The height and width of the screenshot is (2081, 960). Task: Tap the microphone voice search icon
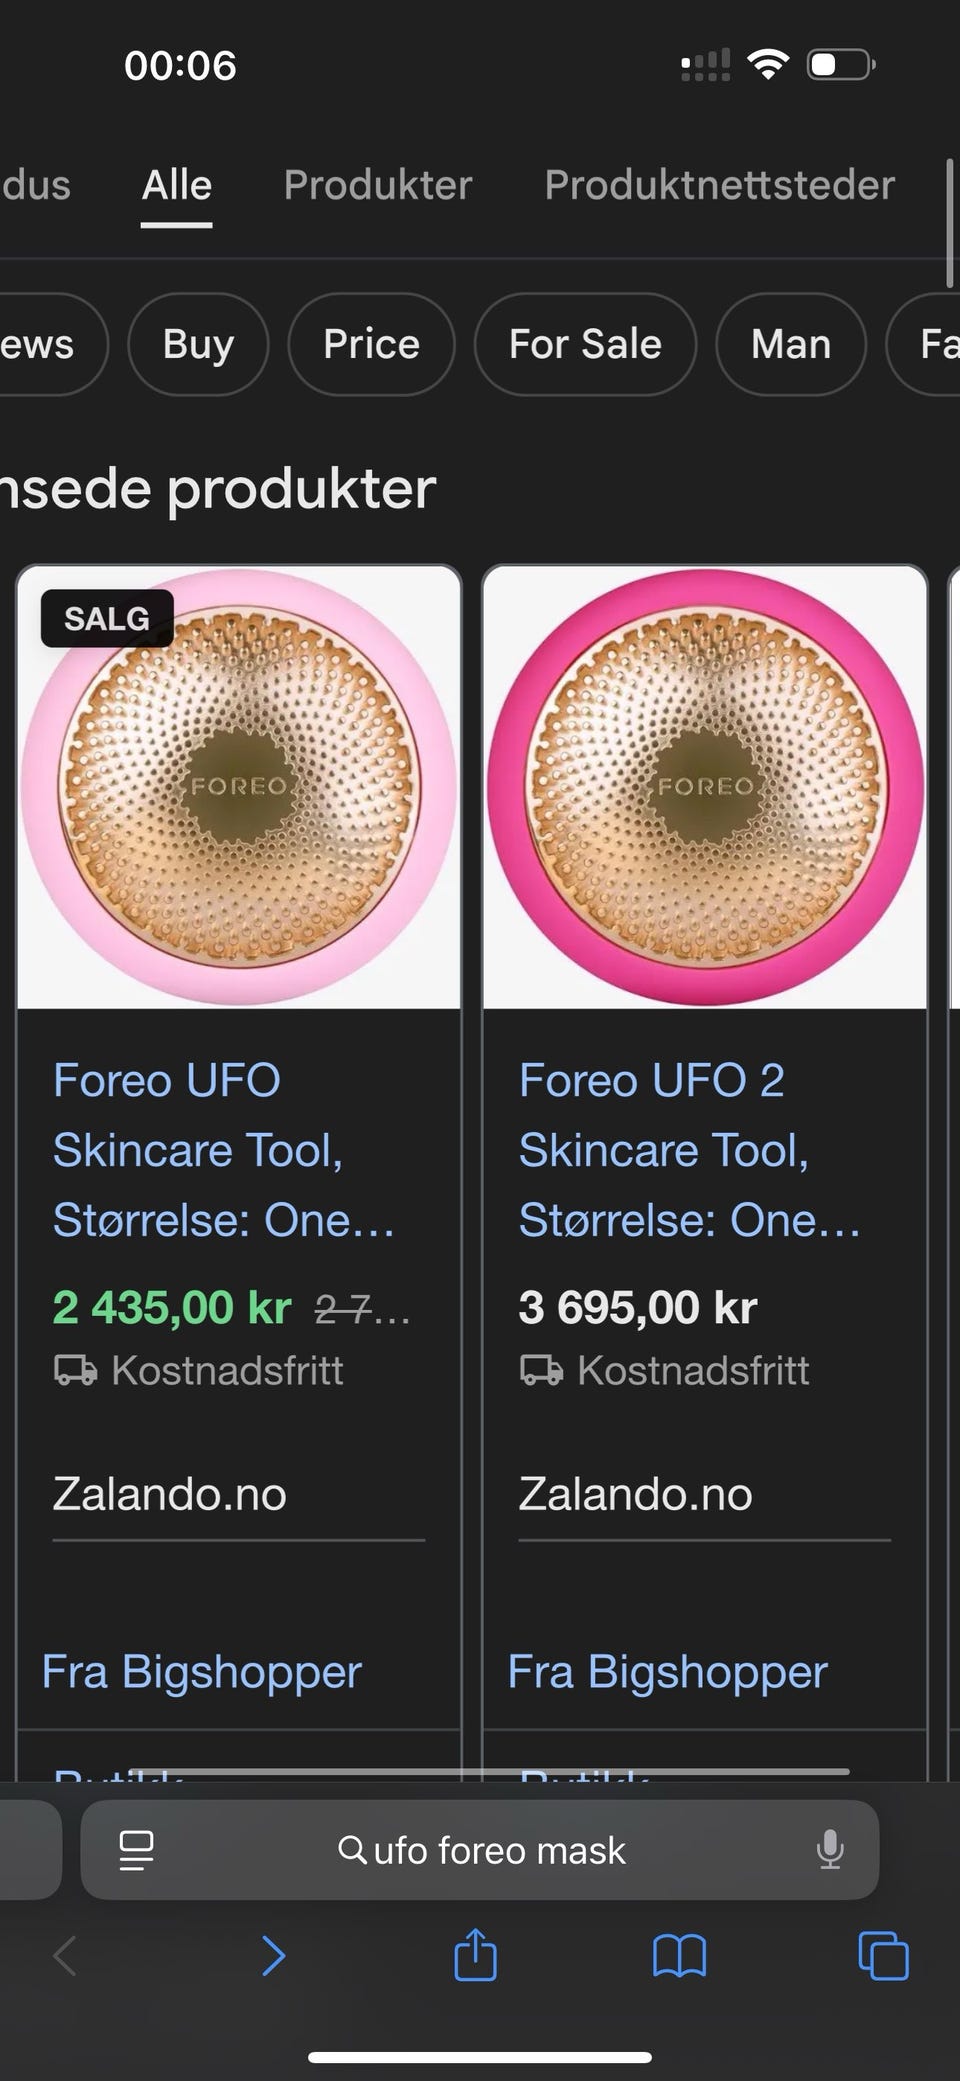point(829,1850)
